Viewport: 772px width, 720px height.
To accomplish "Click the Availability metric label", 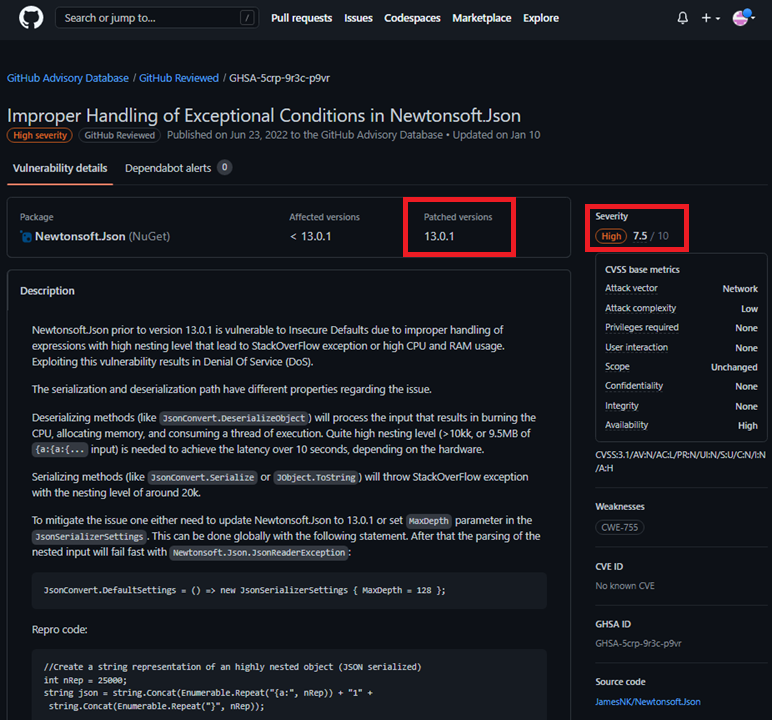I will pos(627,425).
